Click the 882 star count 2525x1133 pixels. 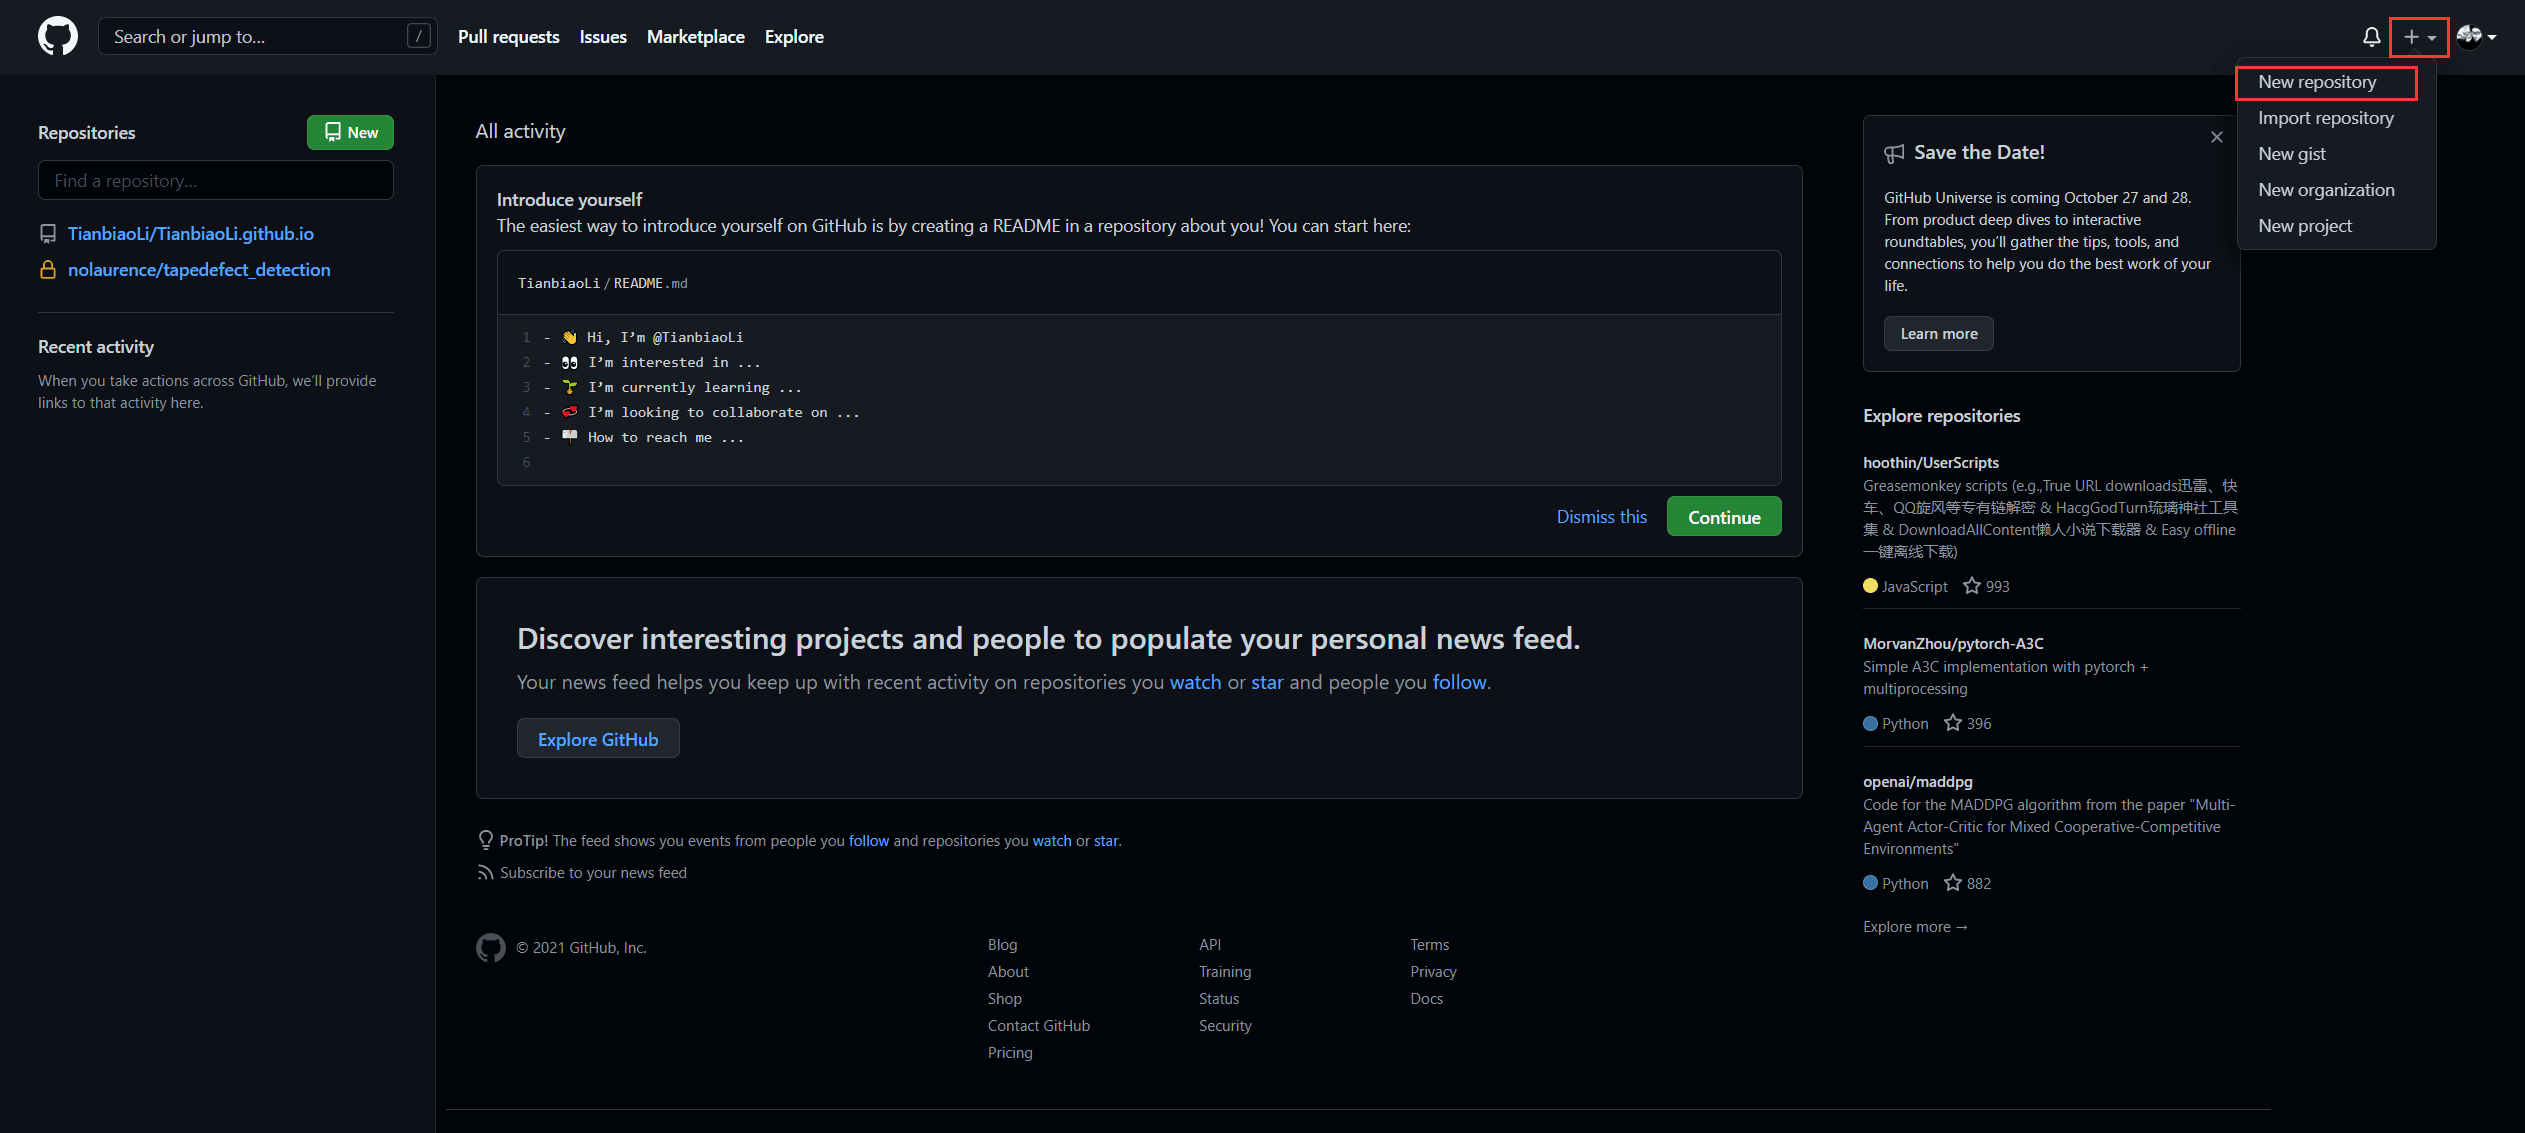(1978, 883)
